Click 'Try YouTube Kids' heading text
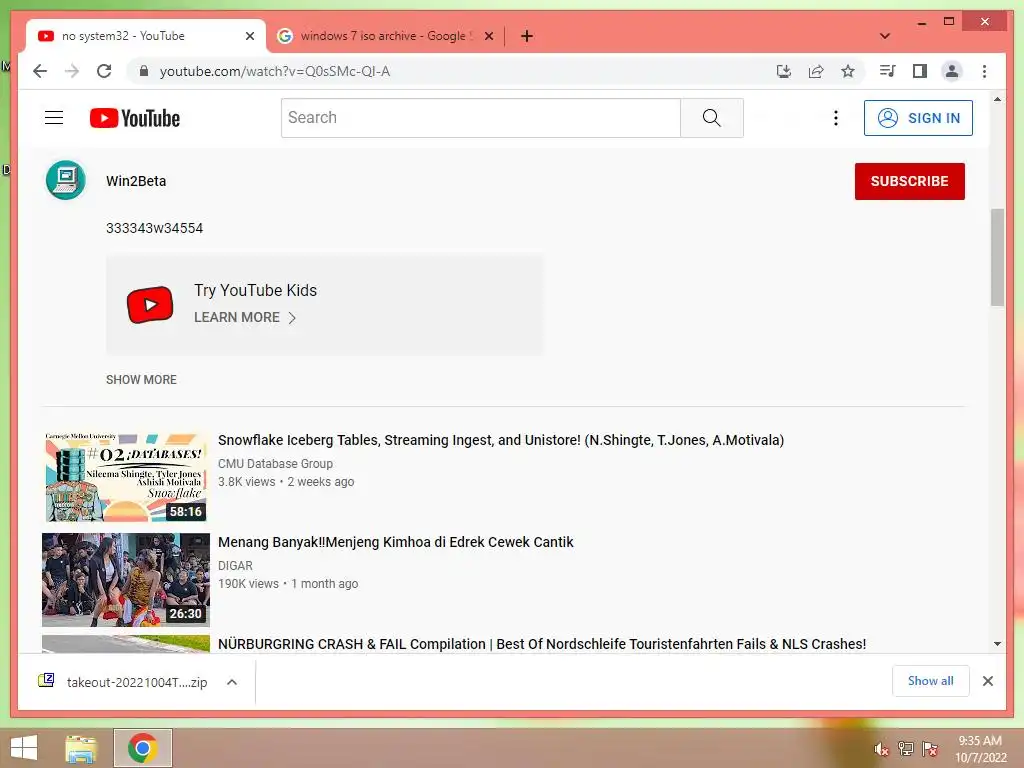 point(255,290)
